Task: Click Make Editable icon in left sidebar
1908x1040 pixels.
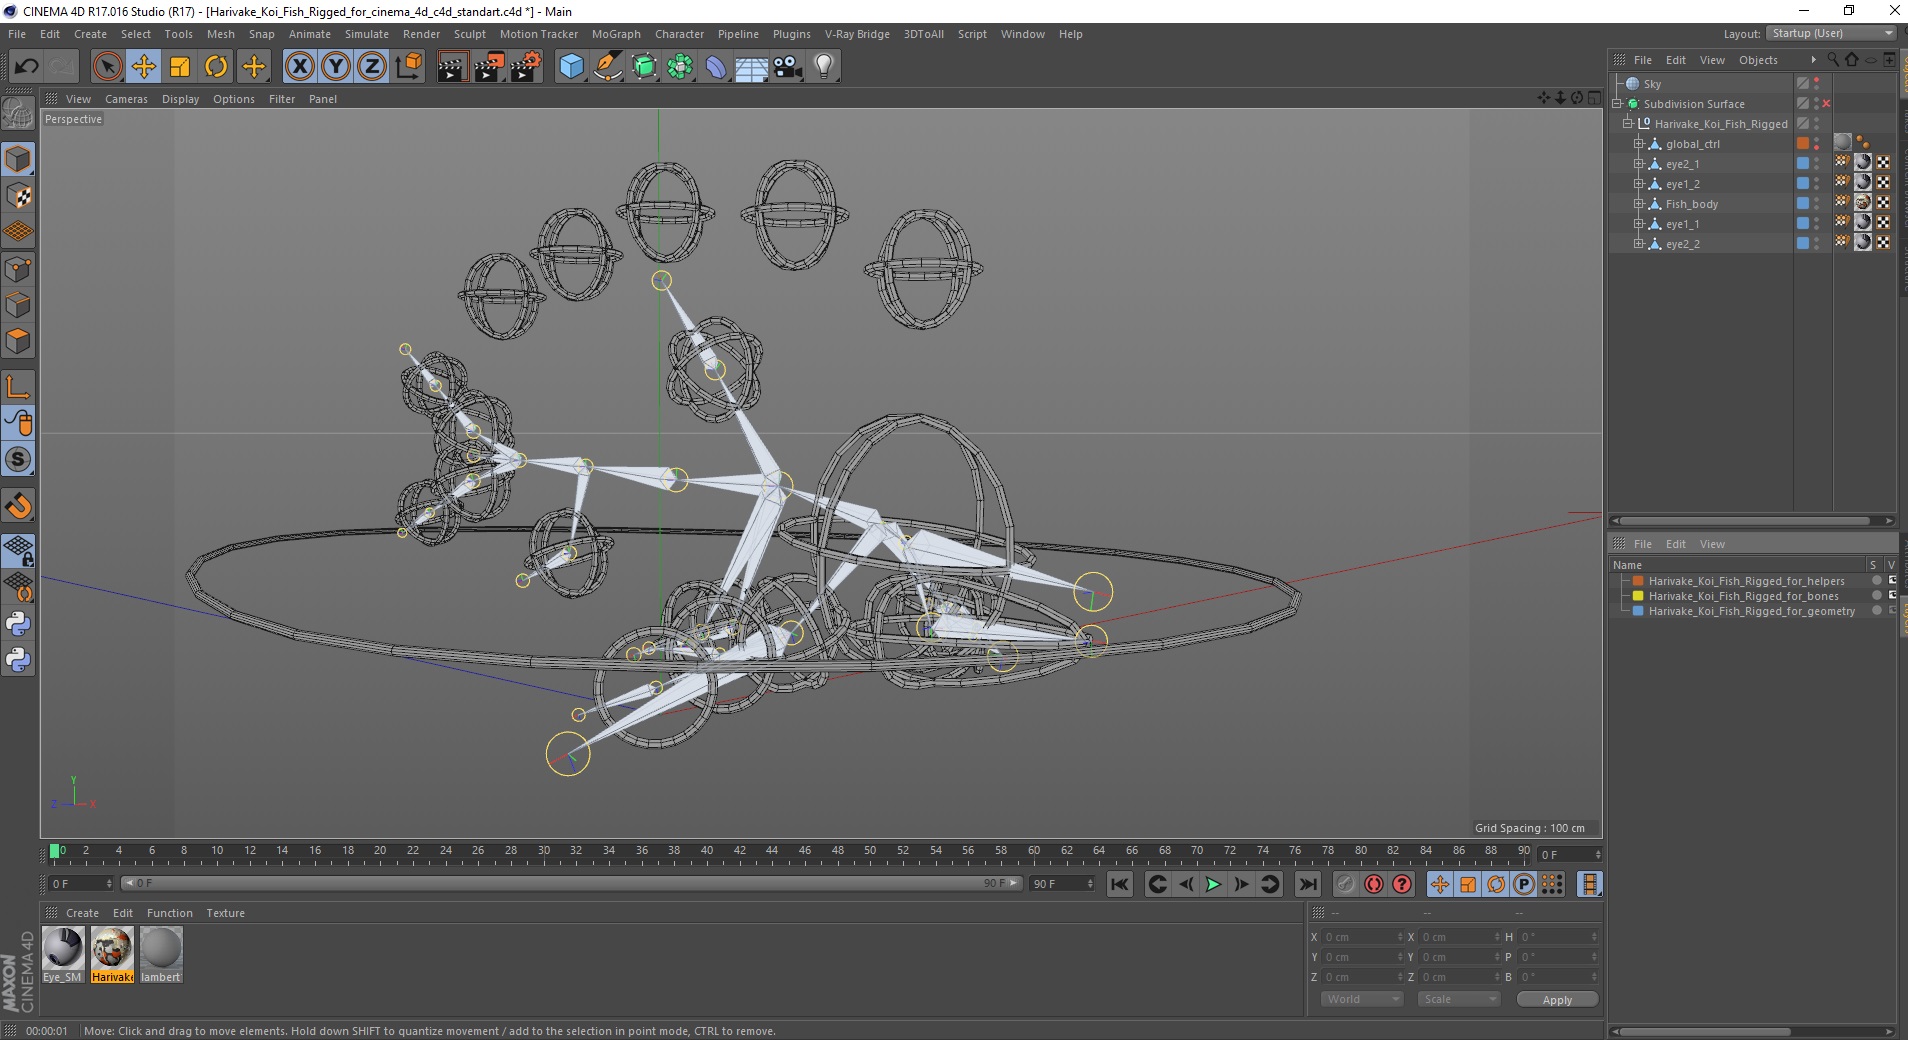Action: point(18,114)
